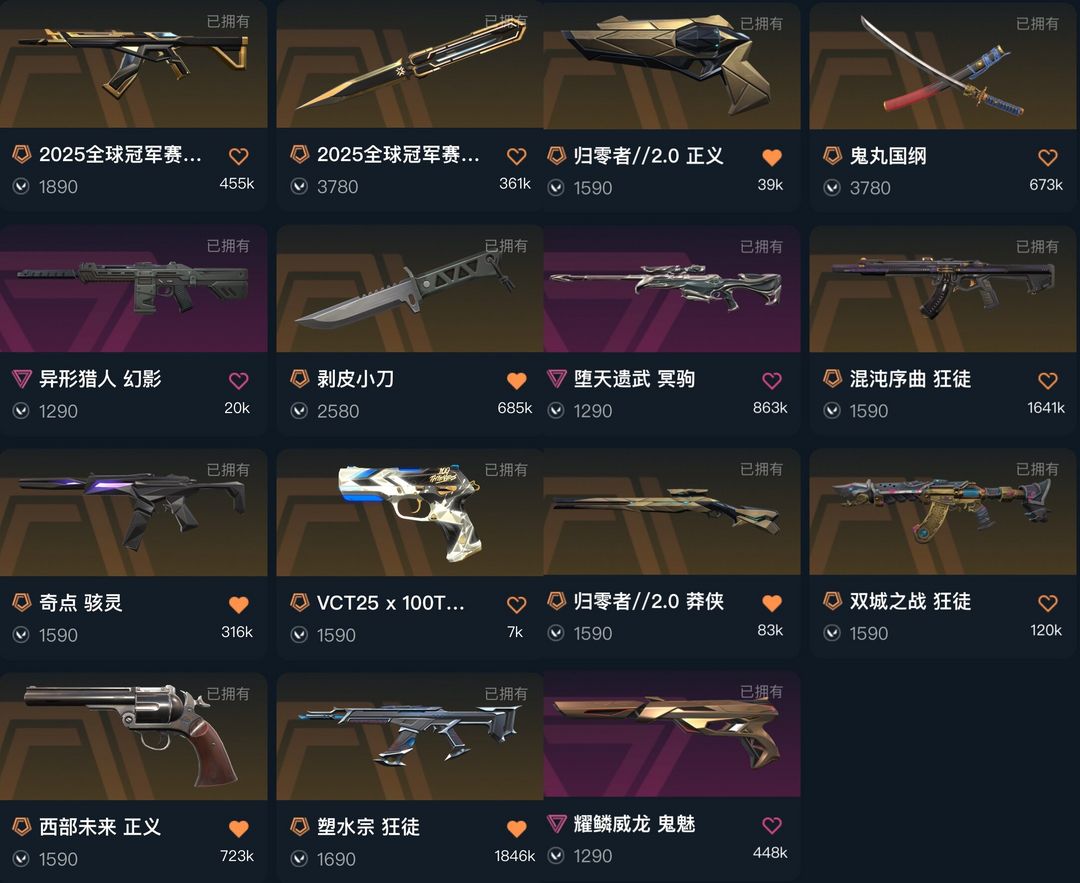This screenshot has width=1080, height=883.
Task: Click the heart icon for 双城之战 狂徒
Action: click(1048, 603)
